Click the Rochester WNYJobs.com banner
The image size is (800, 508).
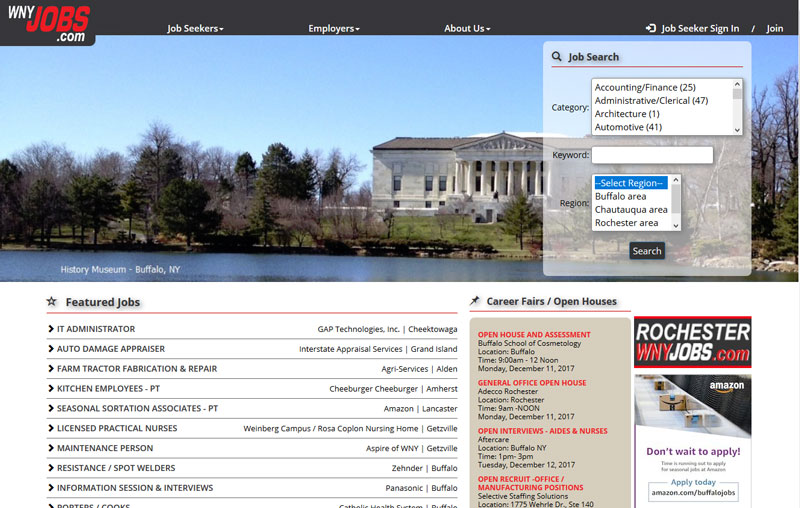click(692, 342)
